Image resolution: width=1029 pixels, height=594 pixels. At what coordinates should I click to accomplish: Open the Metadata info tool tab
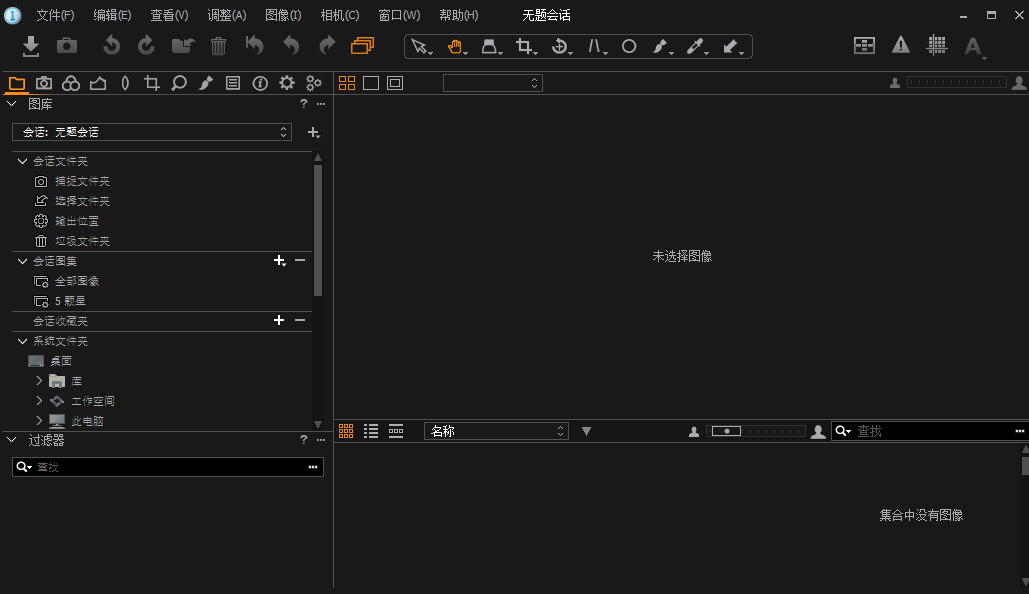260,83
